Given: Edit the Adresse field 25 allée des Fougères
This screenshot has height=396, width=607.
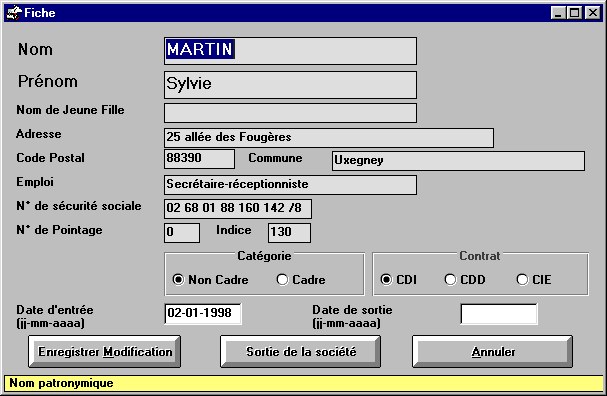Looking at the screenshot, I should point(329,137).
